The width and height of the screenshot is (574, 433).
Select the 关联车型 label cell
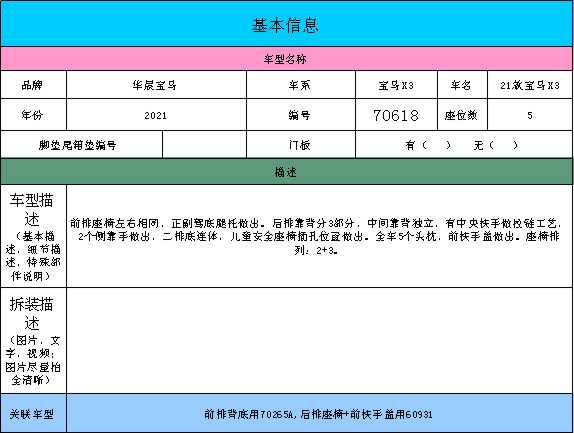pos(33,413)
